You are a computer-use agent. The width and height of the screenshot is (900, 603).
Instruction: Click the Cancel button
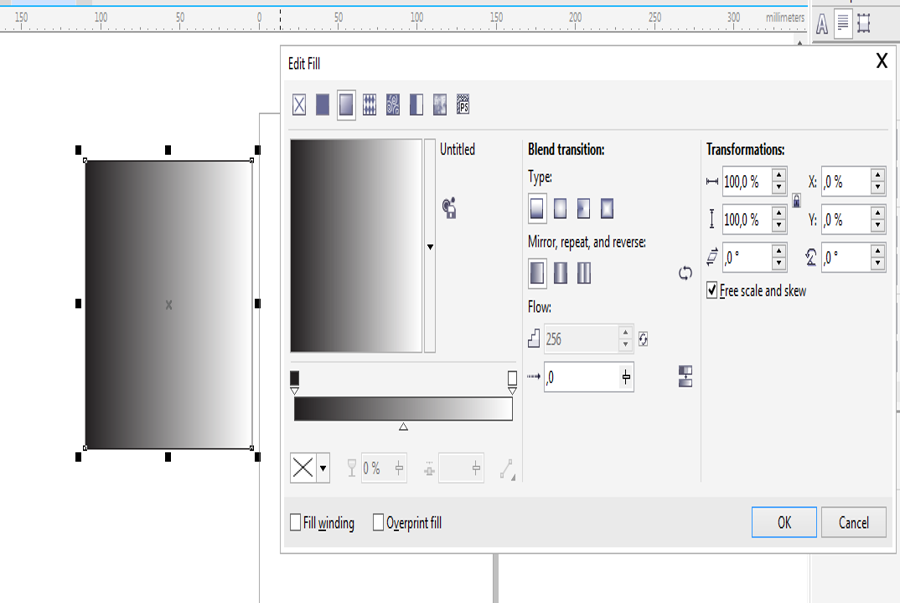854,522
